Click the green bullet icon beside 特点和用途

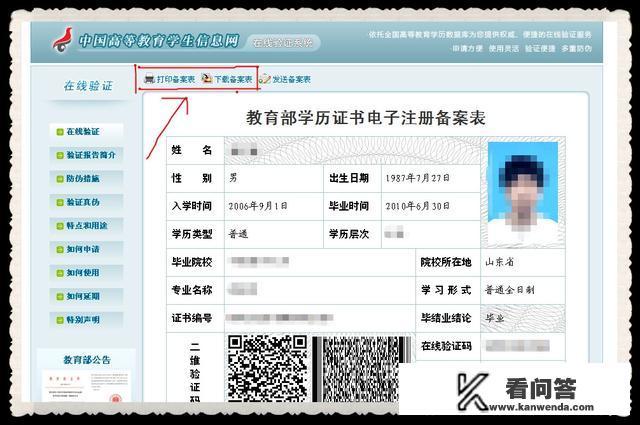point(60,226)
